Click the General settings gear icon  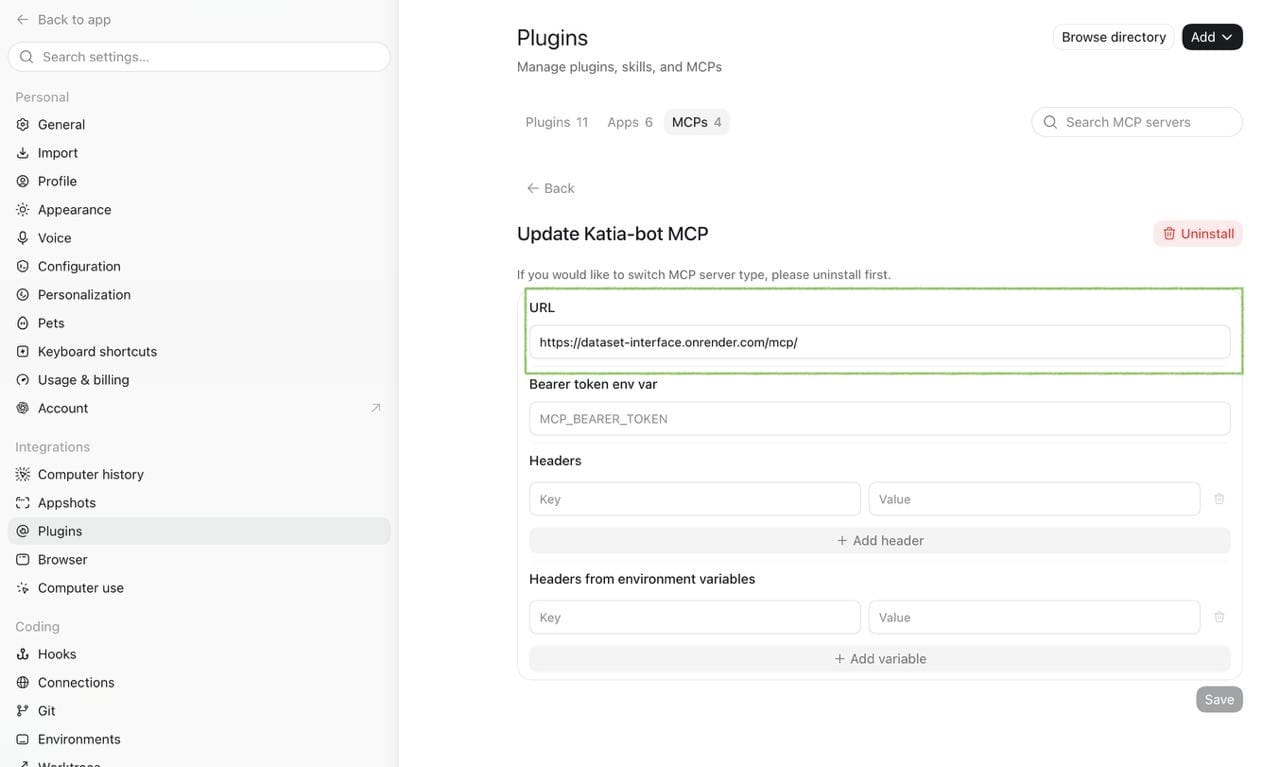point(23,124)
